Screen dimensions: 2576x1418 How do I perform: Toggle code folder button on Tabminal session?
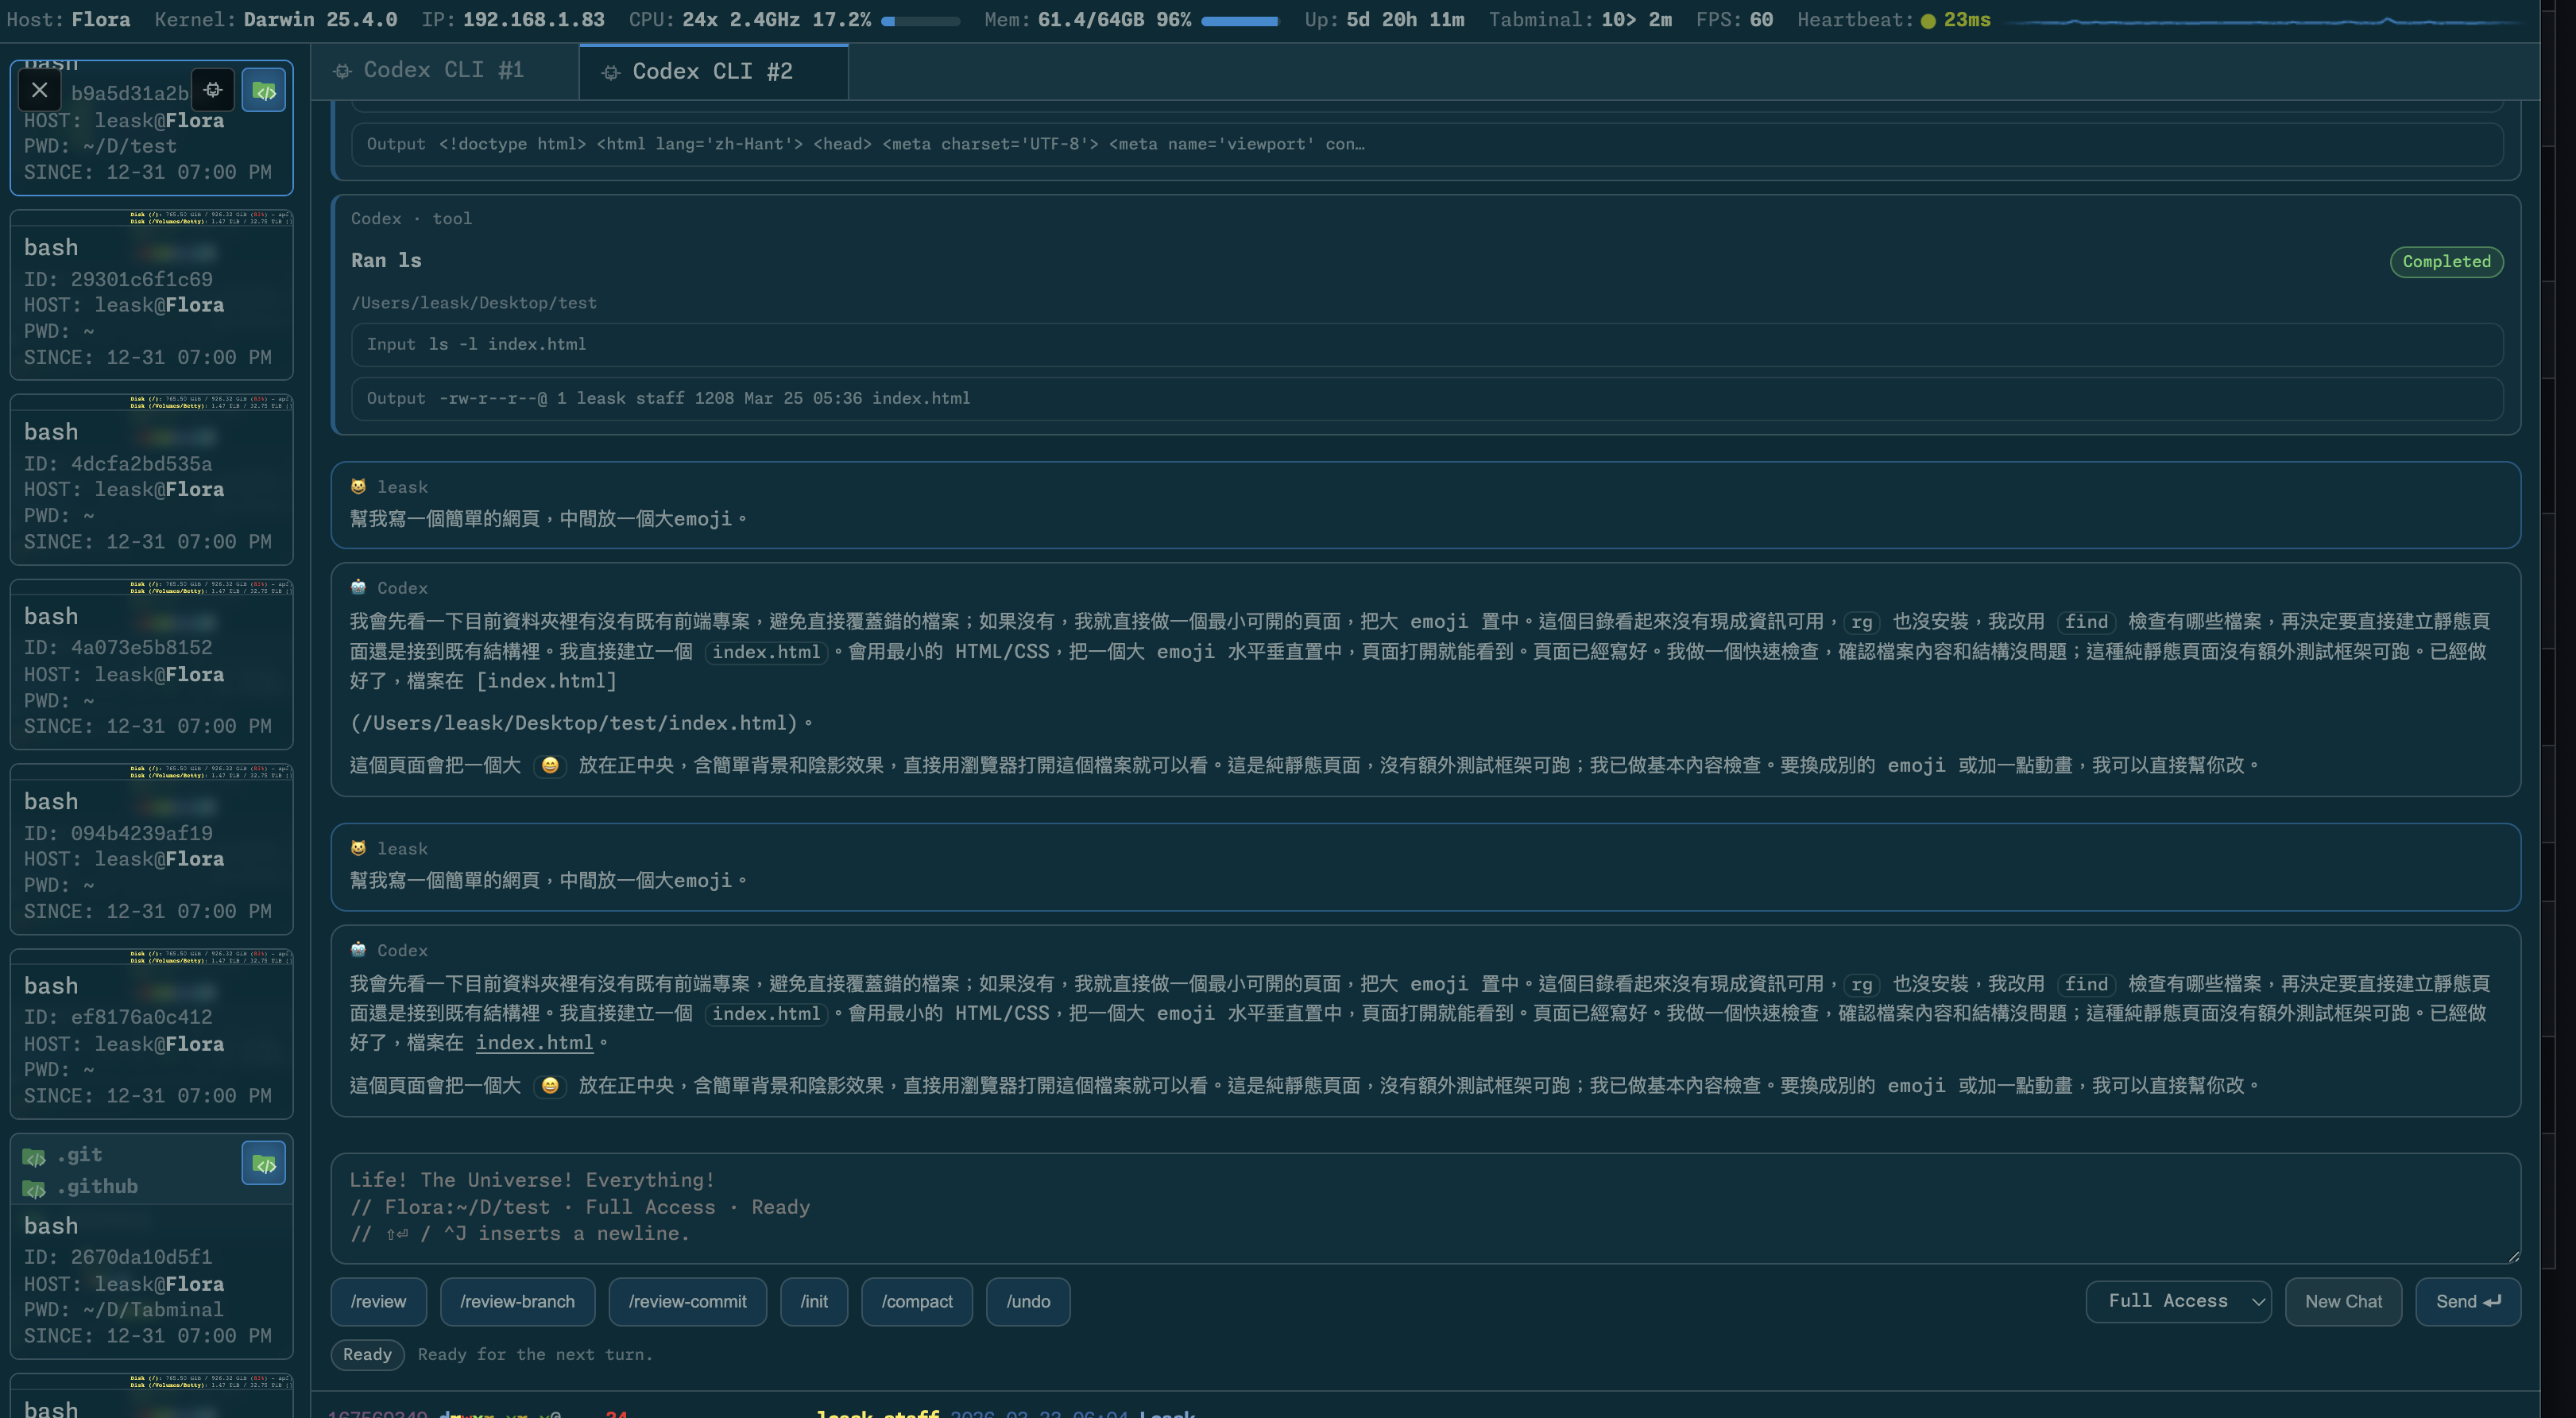coord(264,1164)
